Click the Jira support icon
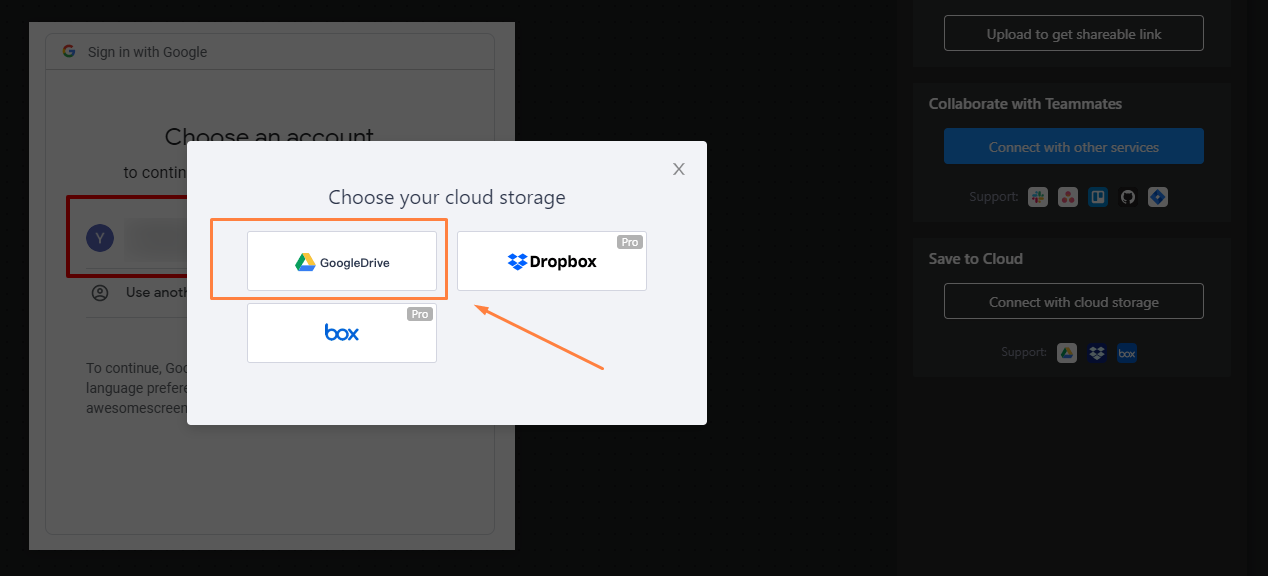This screenshot has width=1268, height=576. (1158, 197)
